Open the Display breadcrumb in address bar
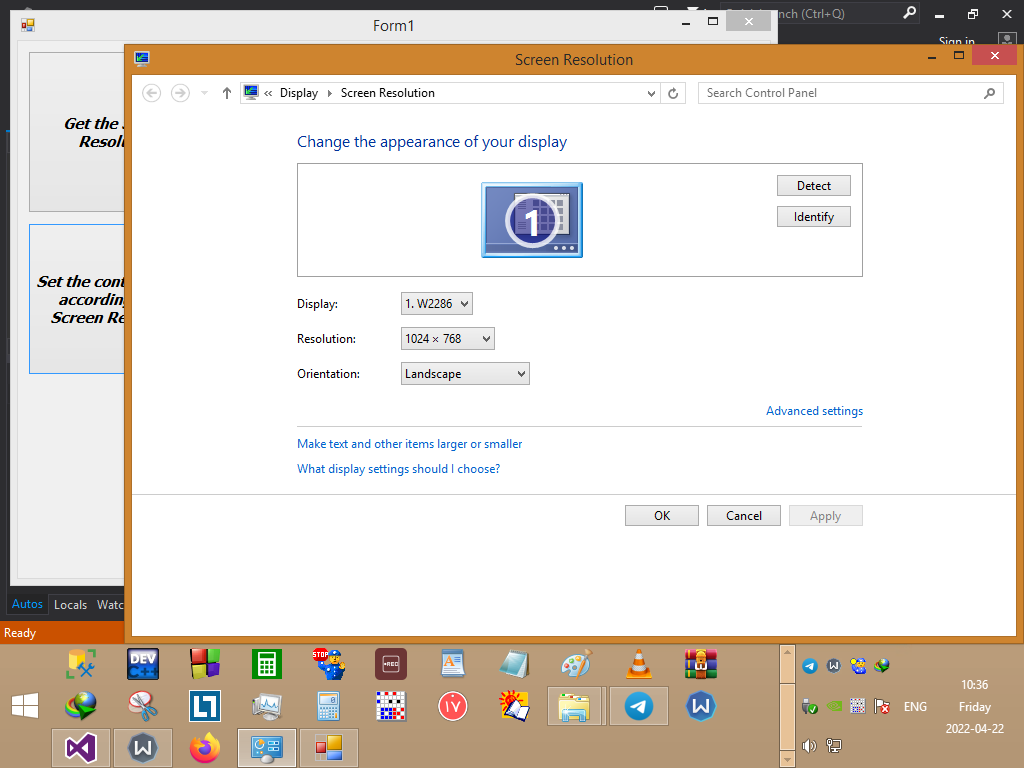Image resolution: width=1024 pixels, height=768 pixels. (299, 93)
